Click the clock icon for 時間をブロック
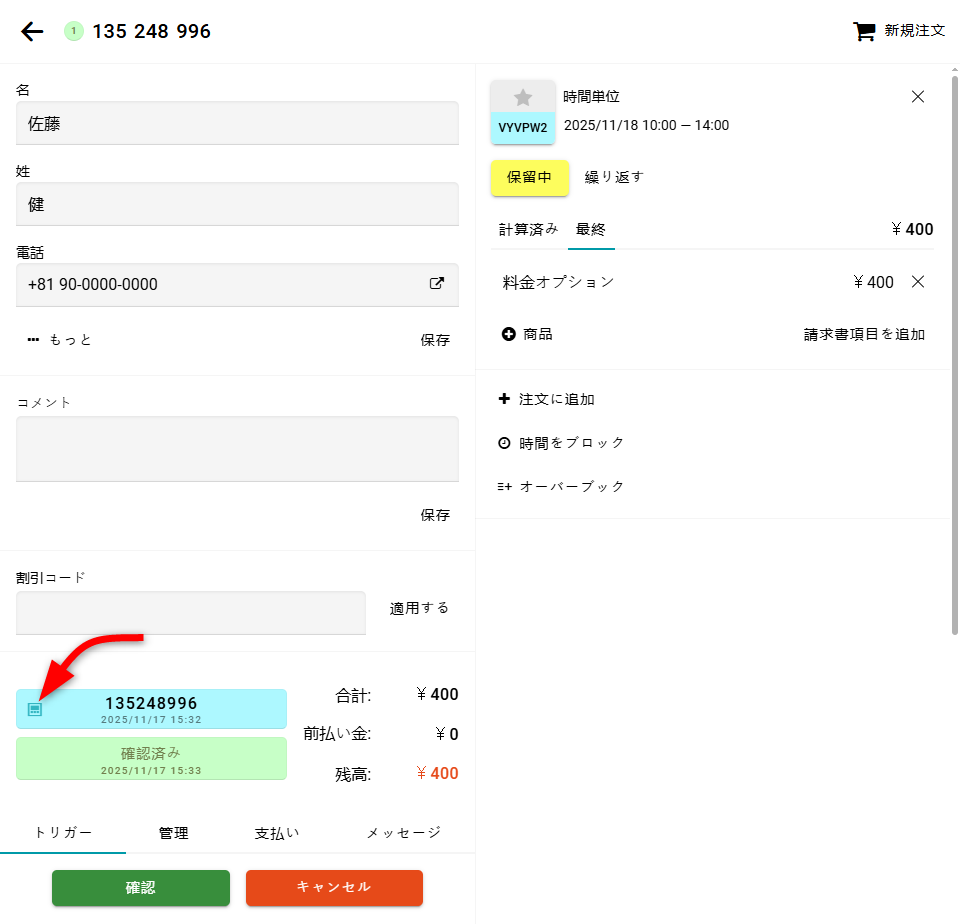Image resolution: width=960 pixels, height=924 pixels. point(504,443)
